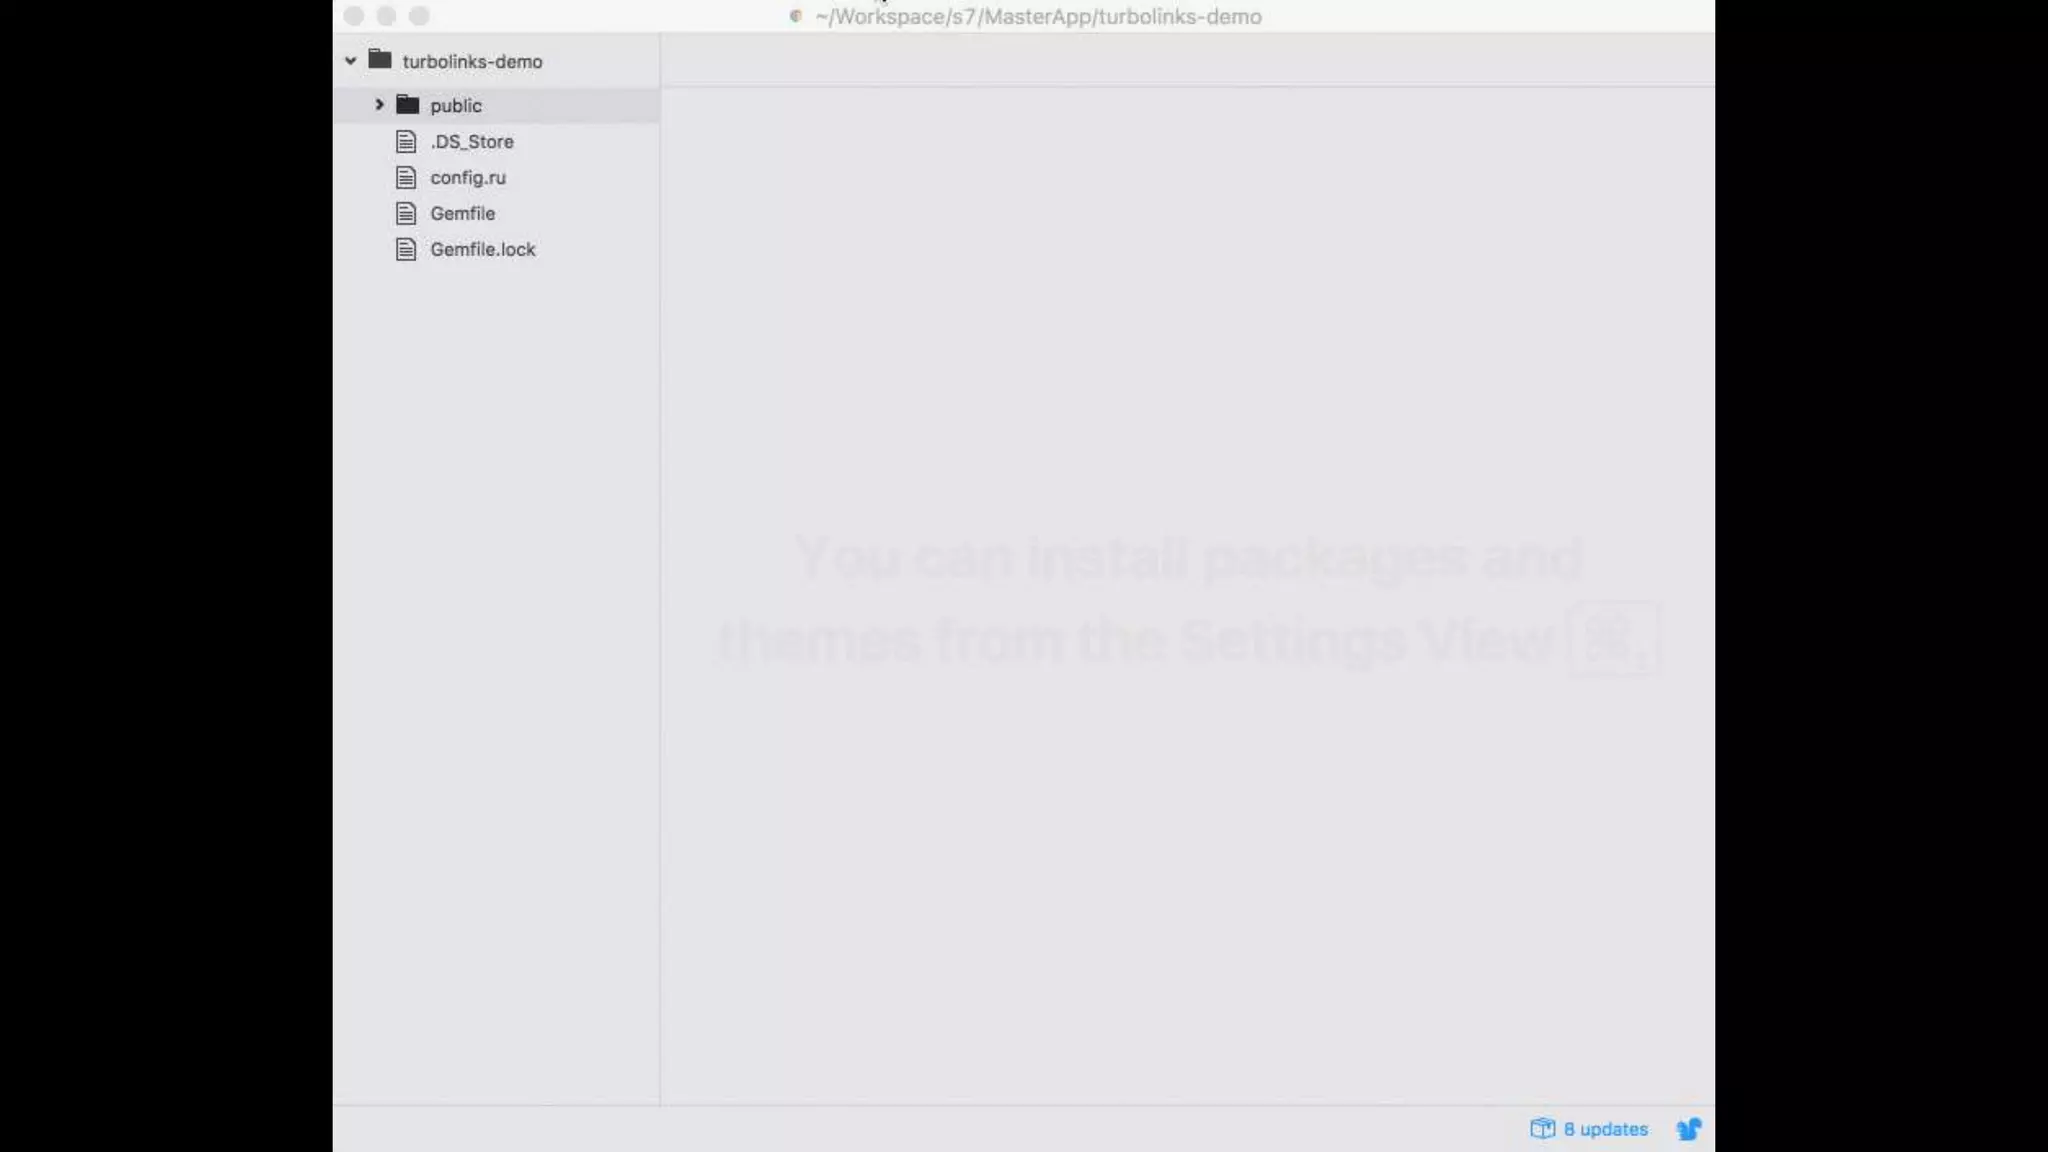Click the green maximize window button

coord(420,16)
